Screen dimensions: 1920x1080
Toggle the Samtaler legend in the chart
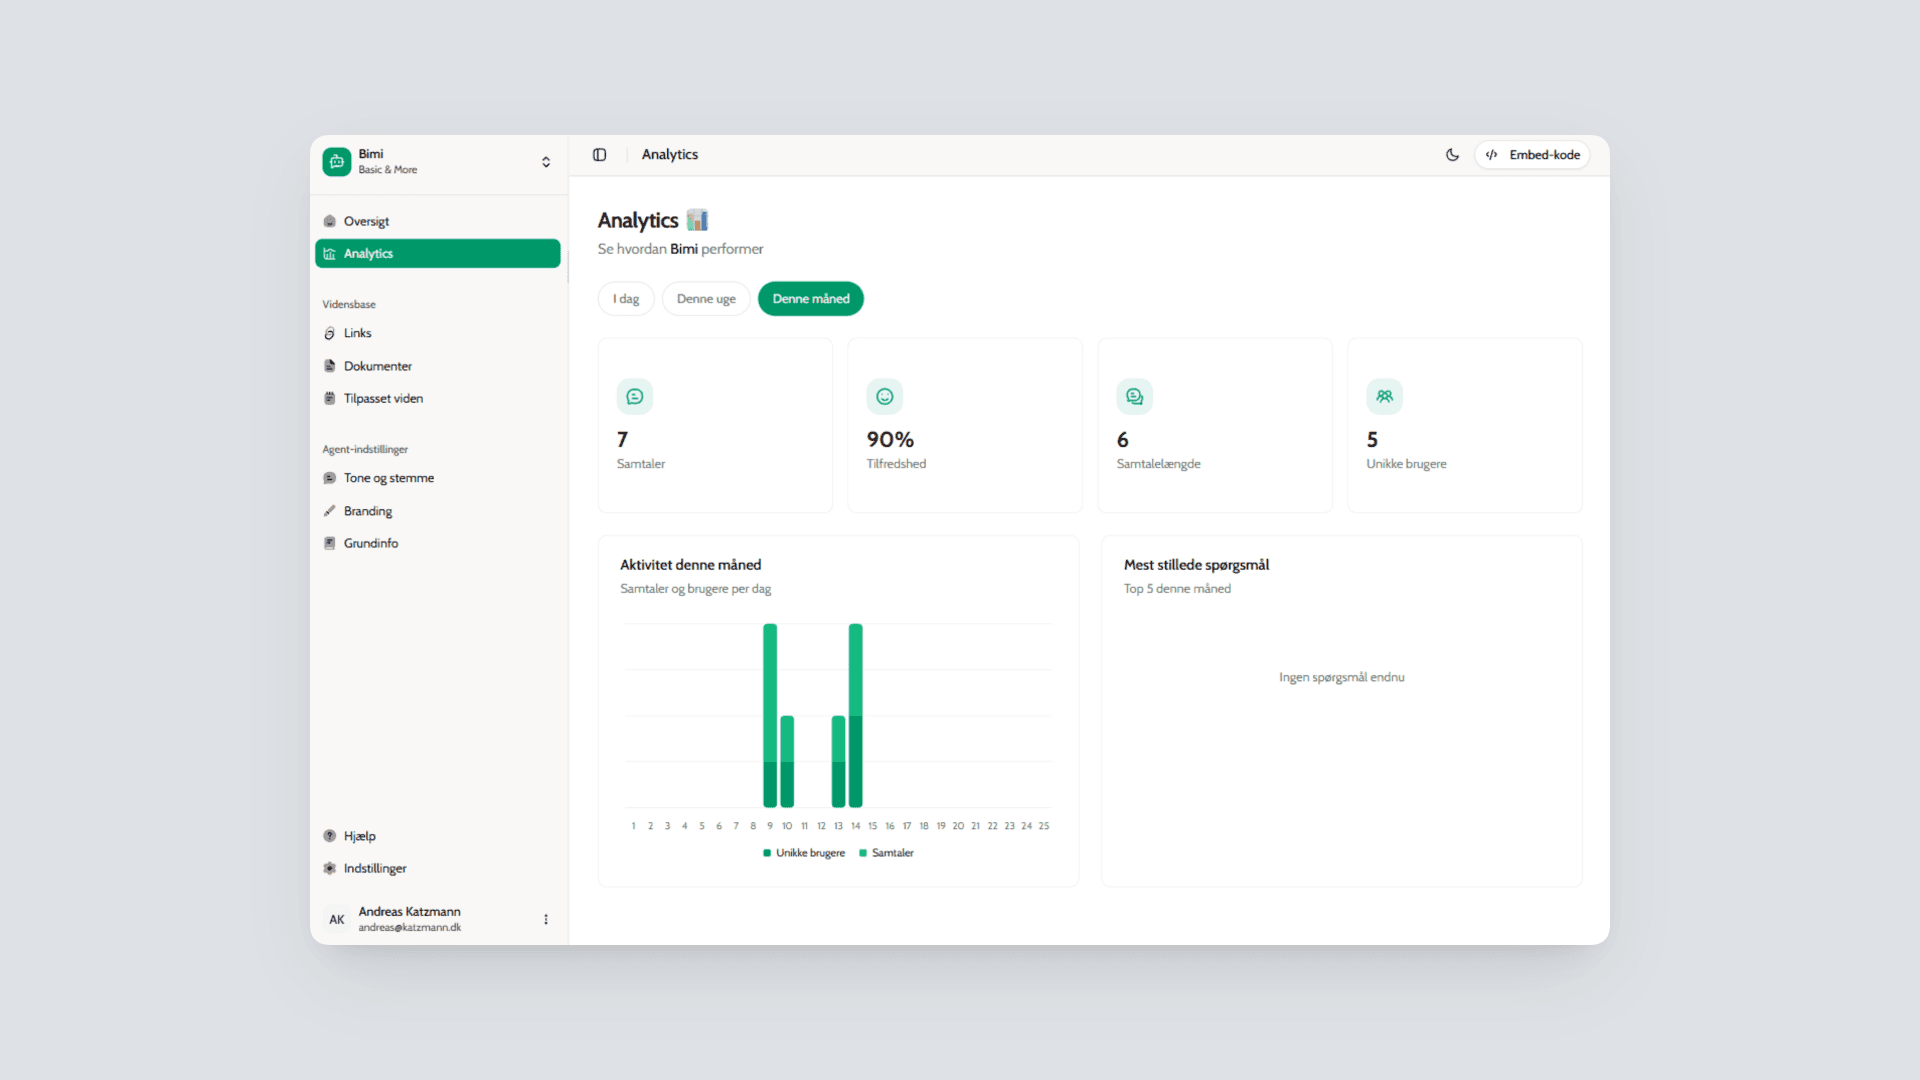click(x=886, y=852)
